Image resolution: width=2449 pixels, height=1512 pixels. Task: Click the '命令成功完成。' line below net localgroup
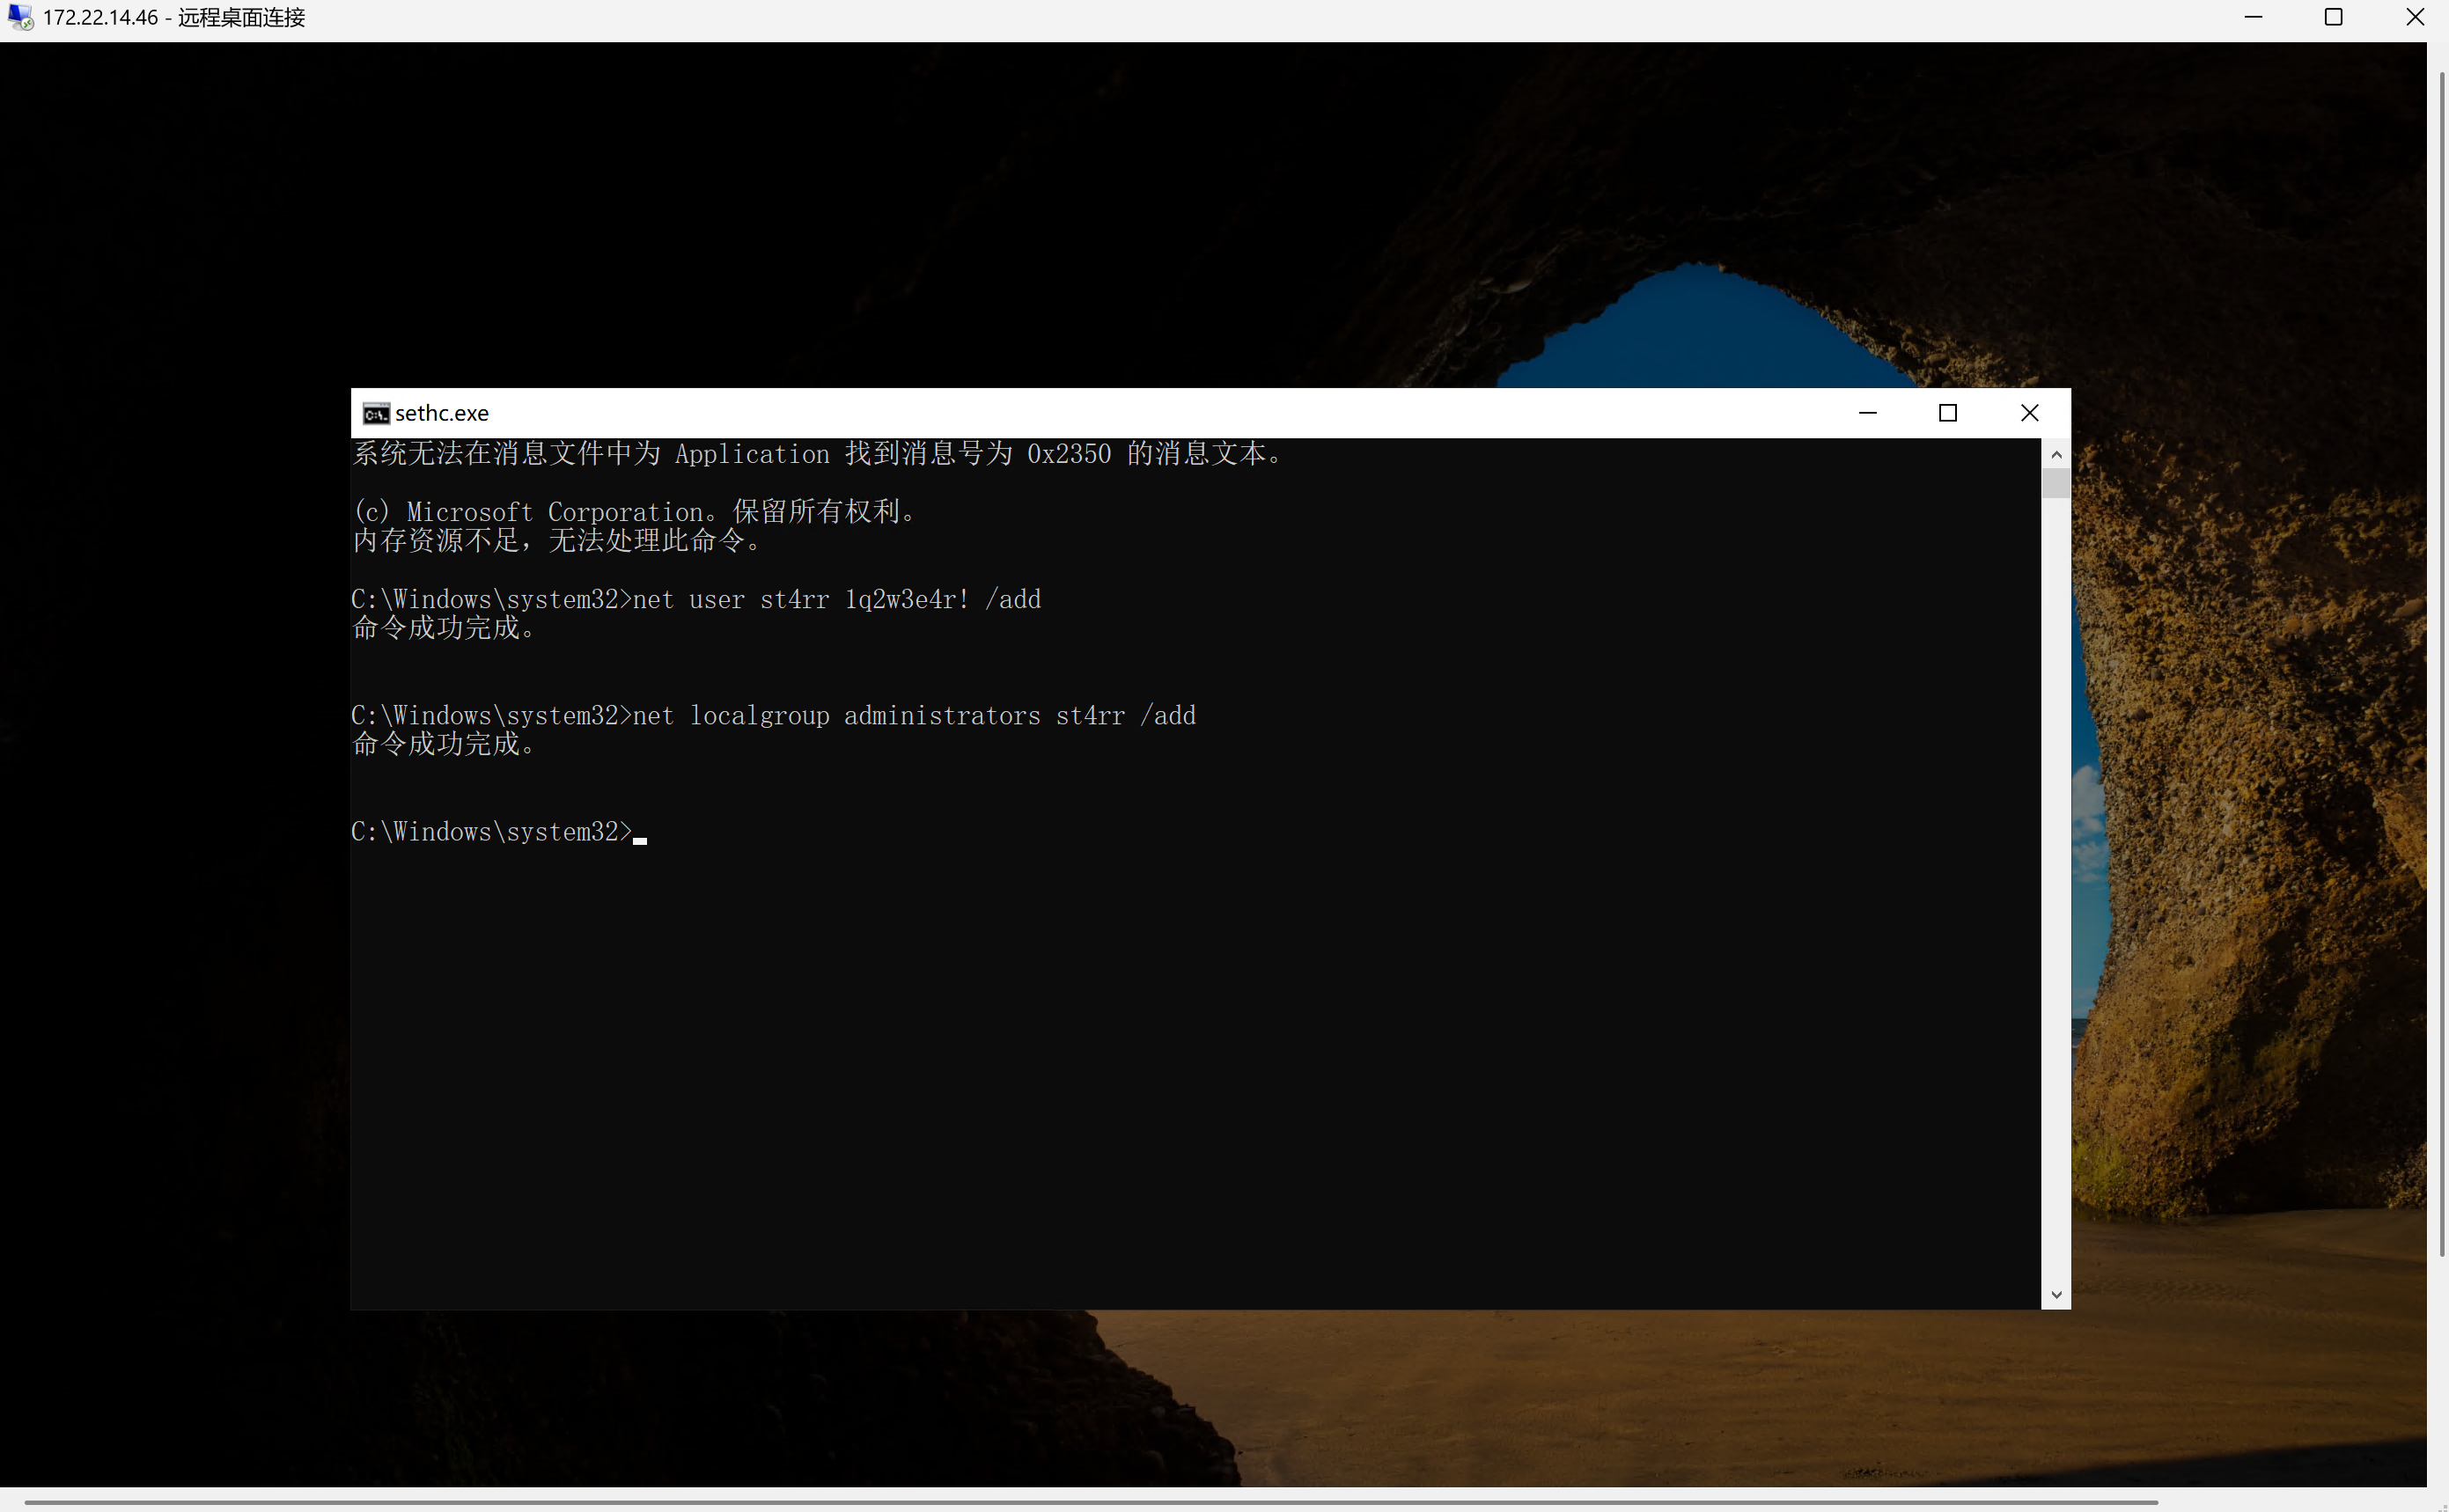pos(445,744)
